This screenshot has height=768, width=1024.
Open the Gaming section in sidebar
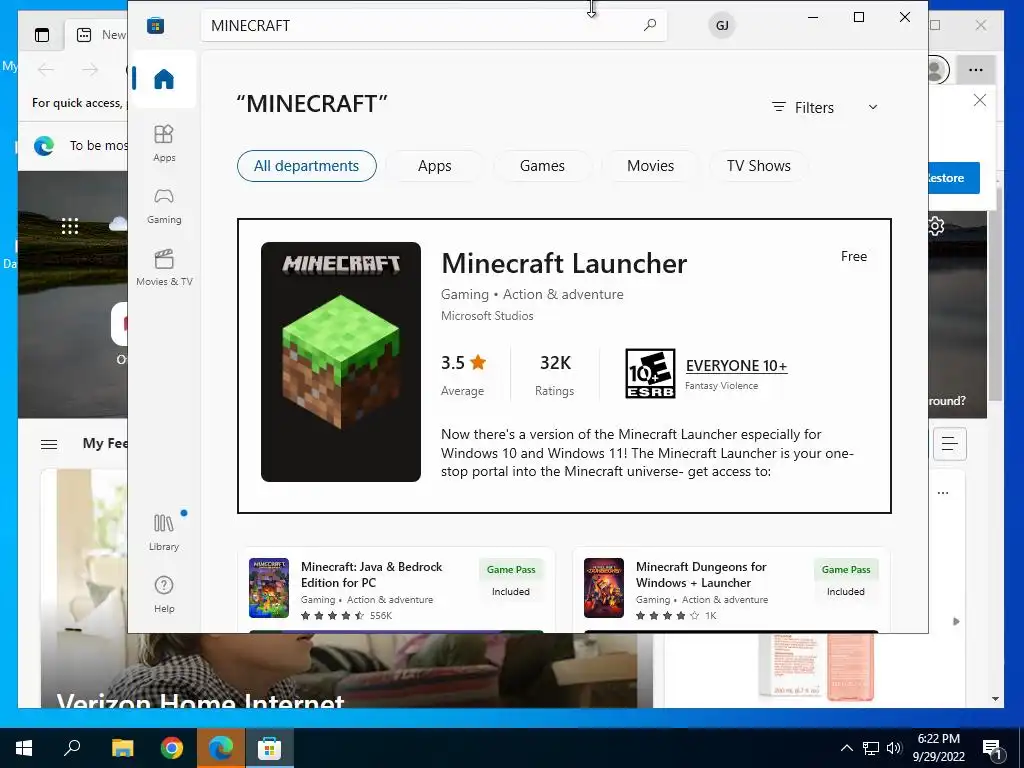pyautogui.click(x=164, y=206)
